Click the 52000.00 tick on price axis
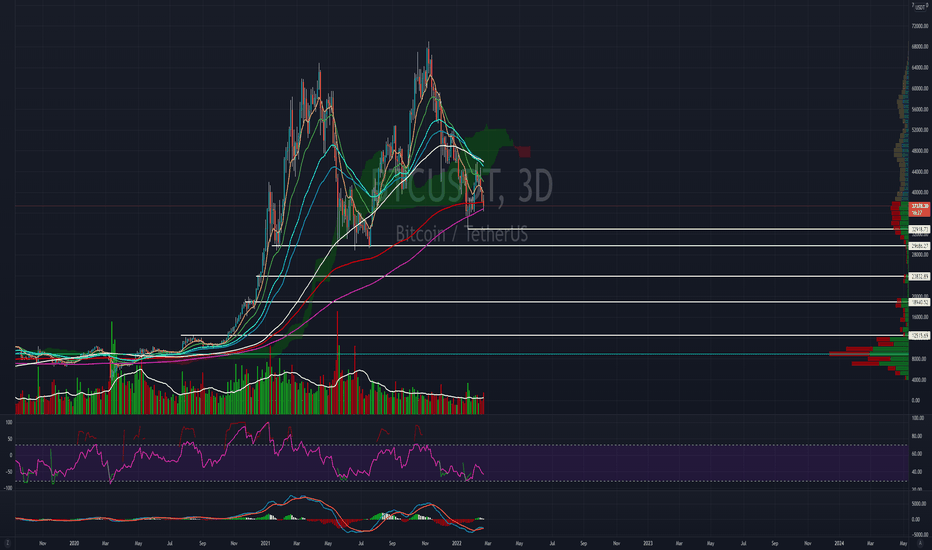This screenshot has width=932, height=550. pyautogui.click(x=920, y=130)
